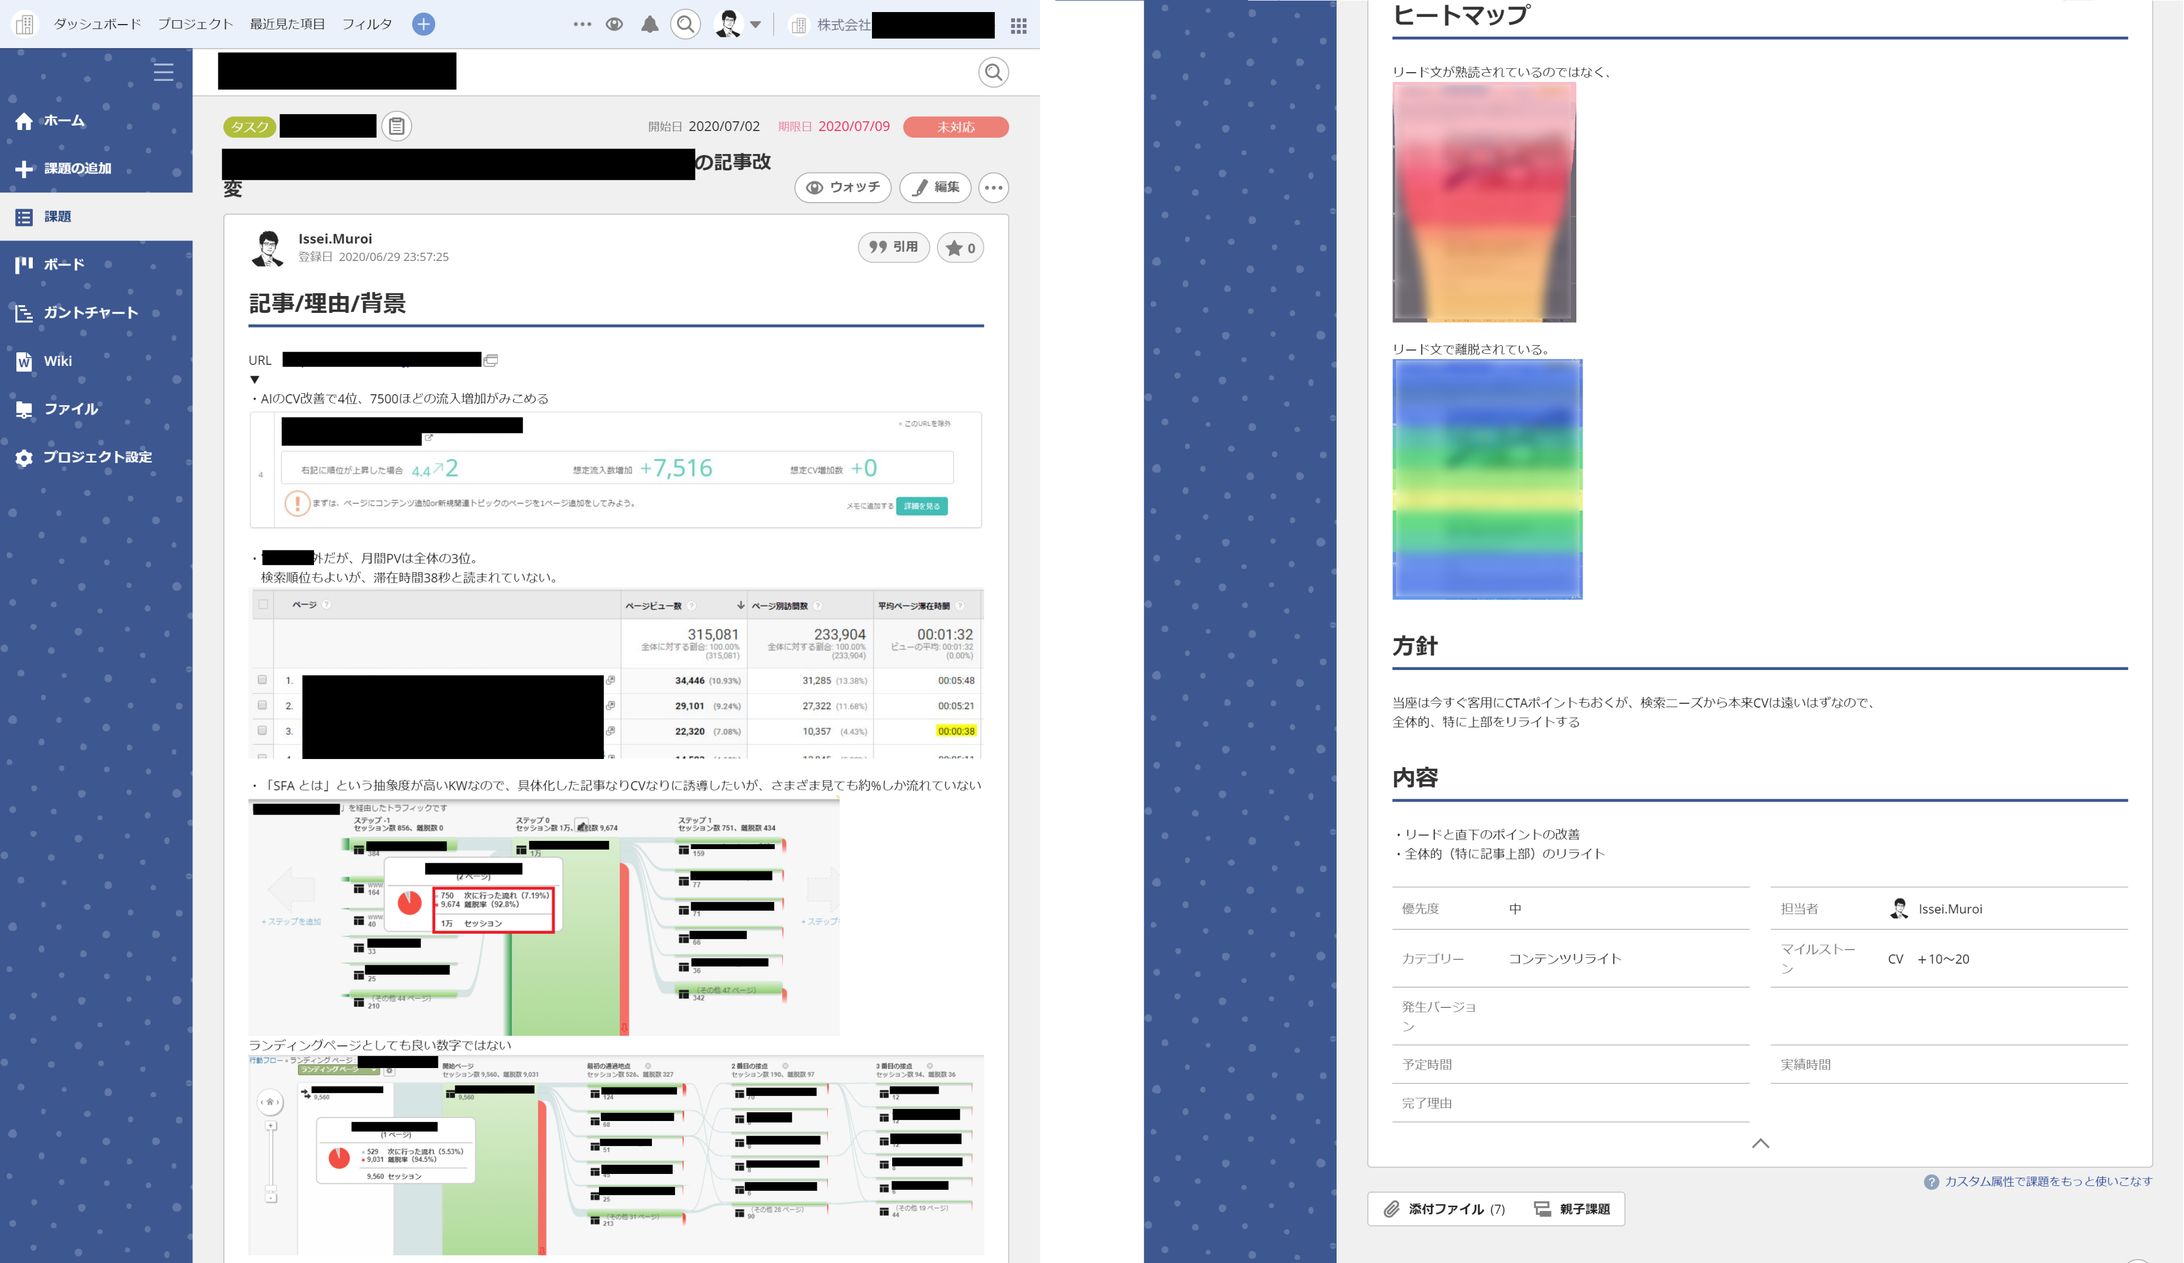Toggle the disclosure triangle below URL
2184x1263 pixels.
[255, 379]
